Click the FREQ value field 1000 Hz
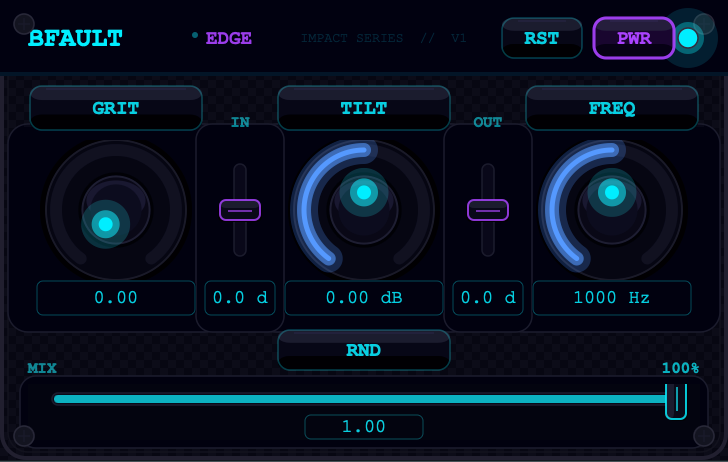Image resolution: width=728 pixels, height=462 pixels. pos(612,298)
